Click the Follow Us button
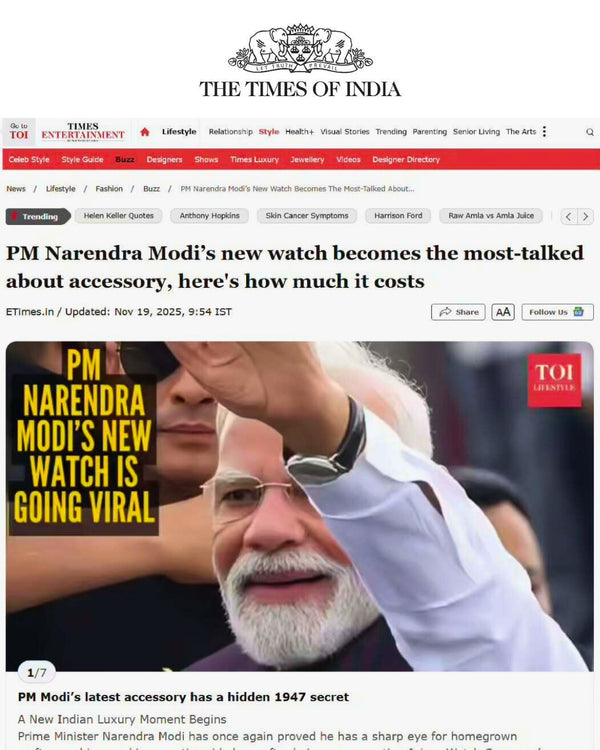 coord(557,312)
